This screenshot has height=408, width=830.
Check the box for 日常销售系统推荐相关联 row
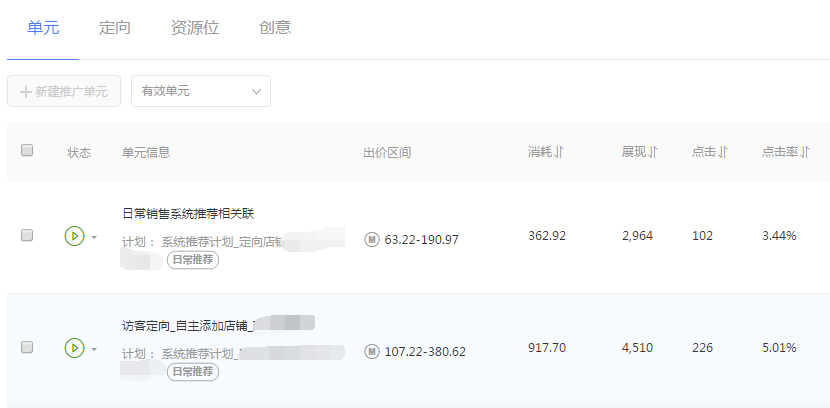27,235
